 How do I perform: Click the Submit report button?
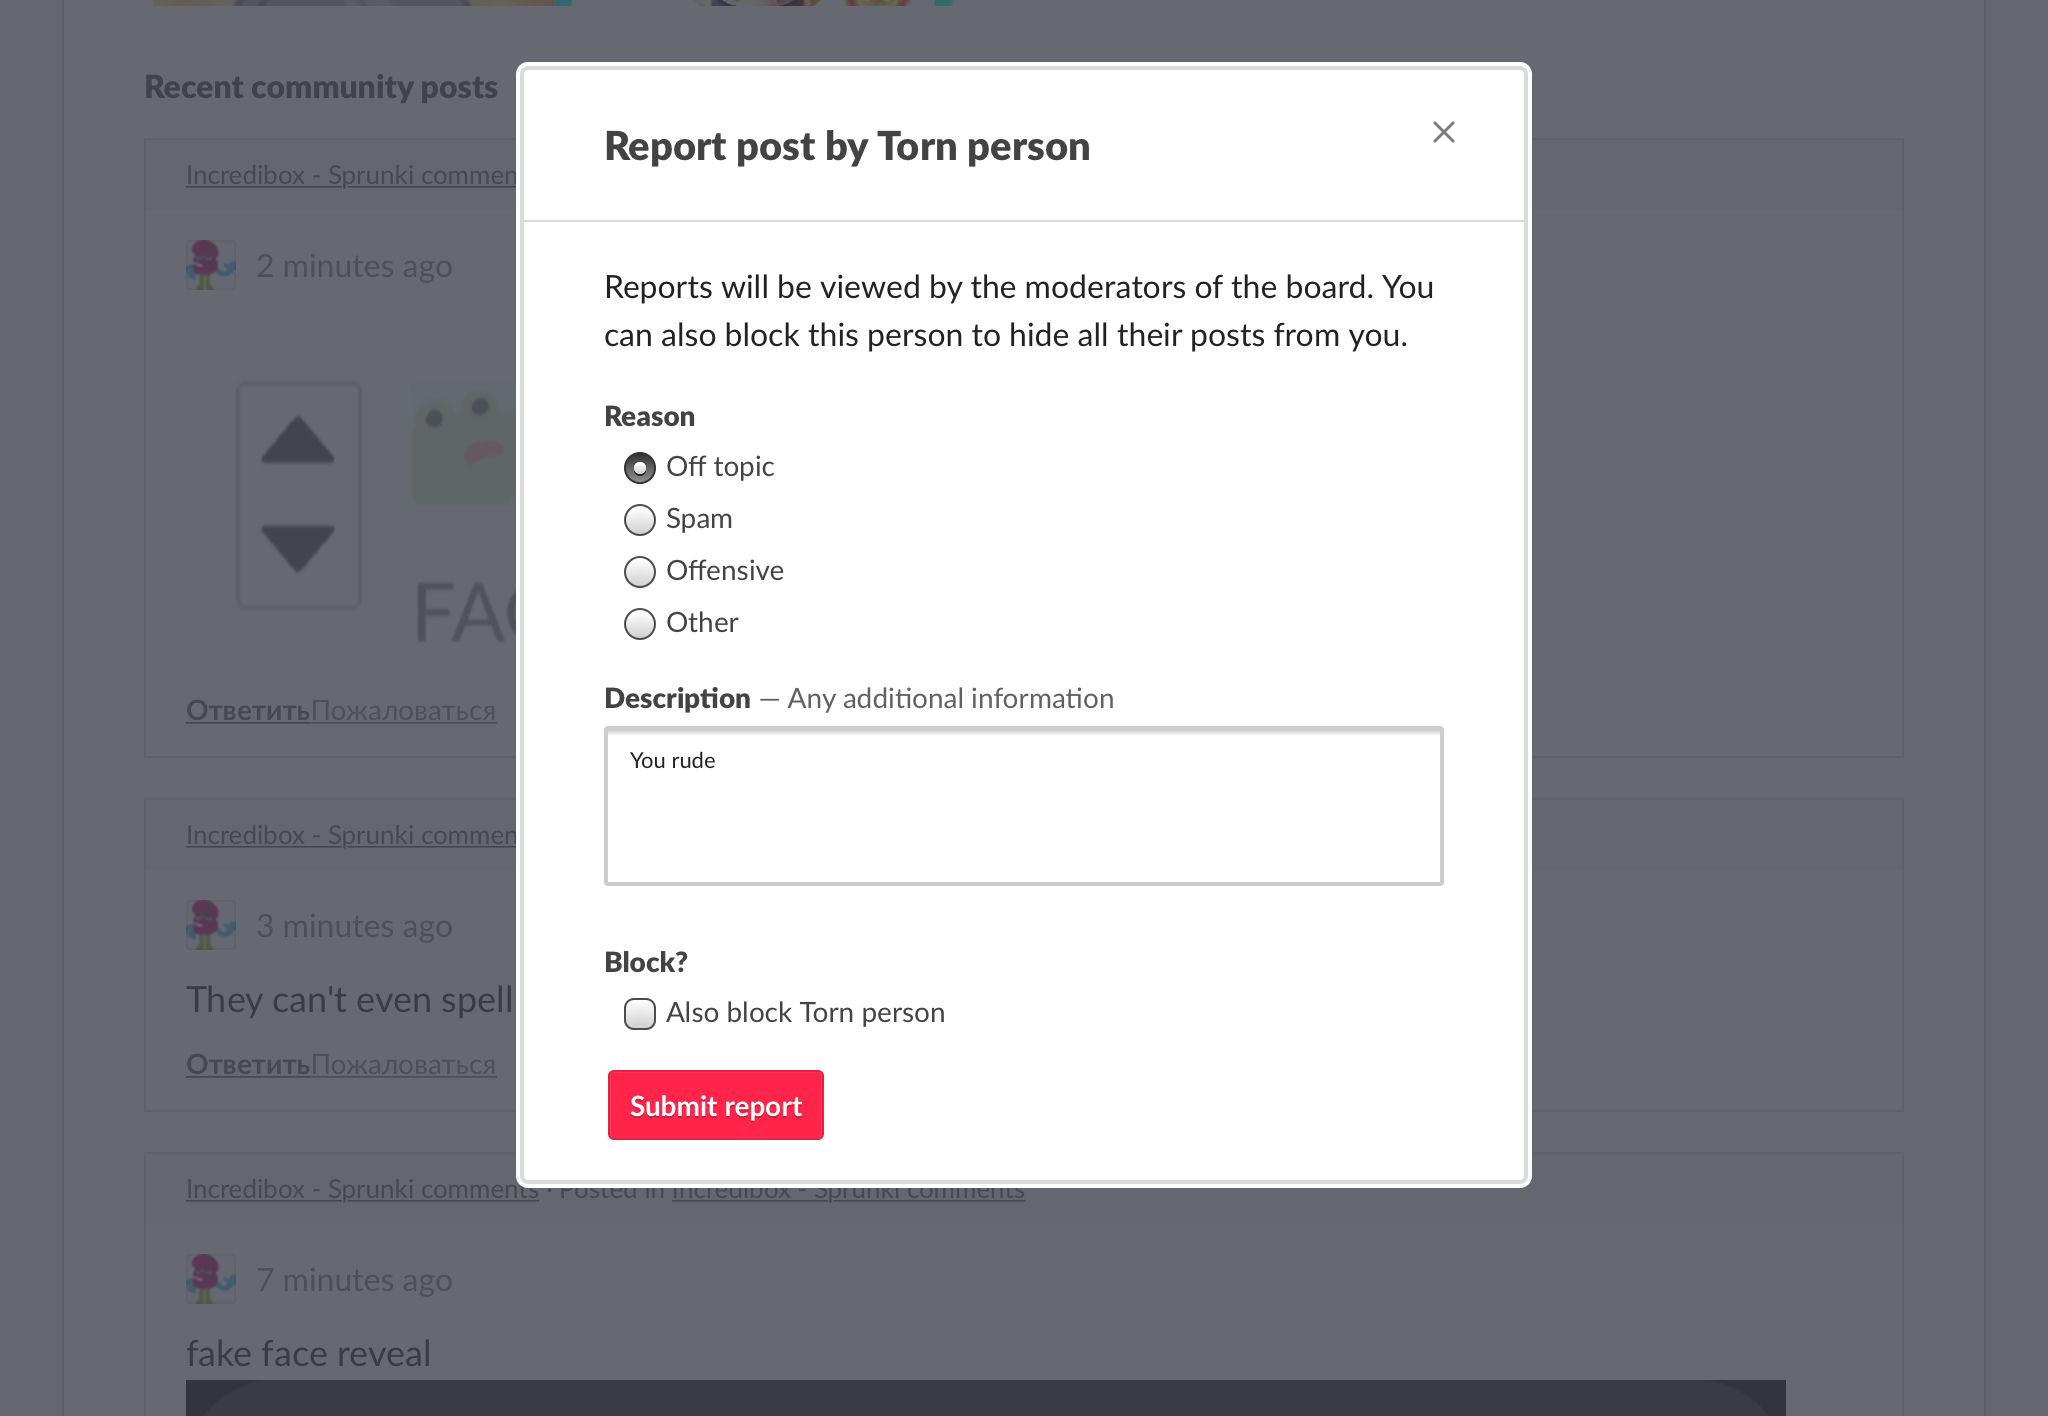pos(716,1105)
